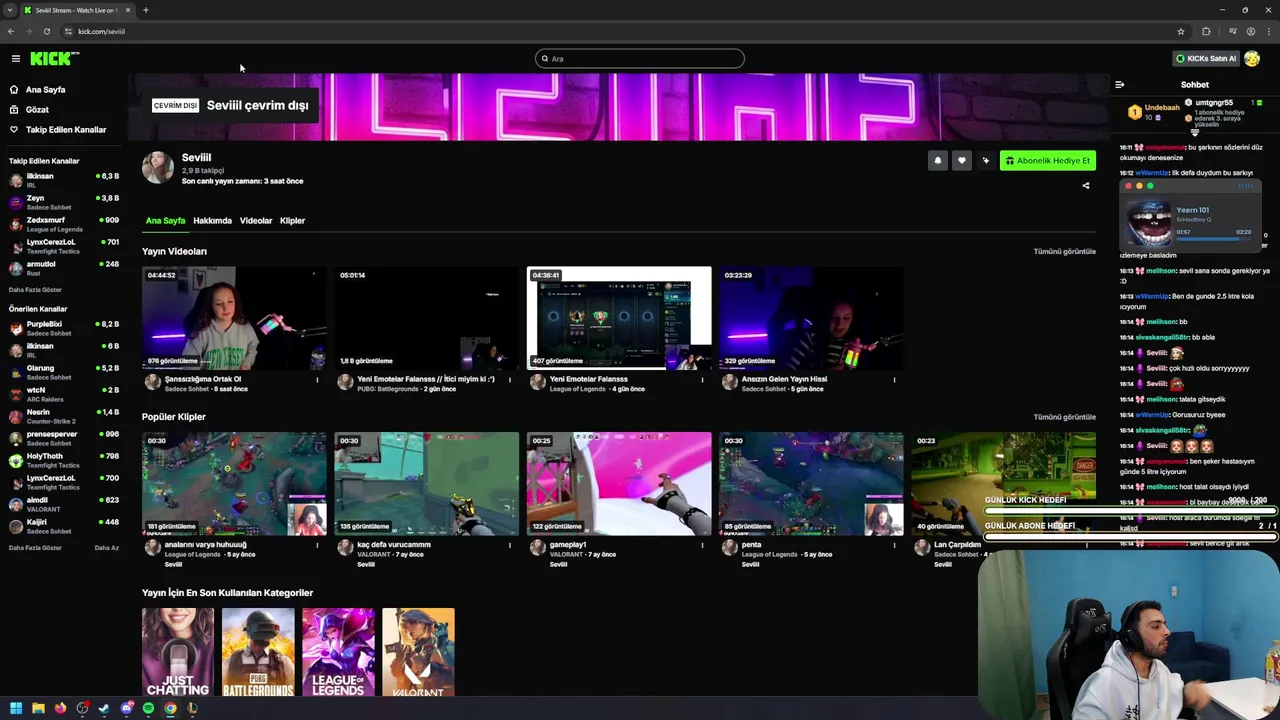Open the PUBG Battlegrounds category card

[x=258, y=652]
